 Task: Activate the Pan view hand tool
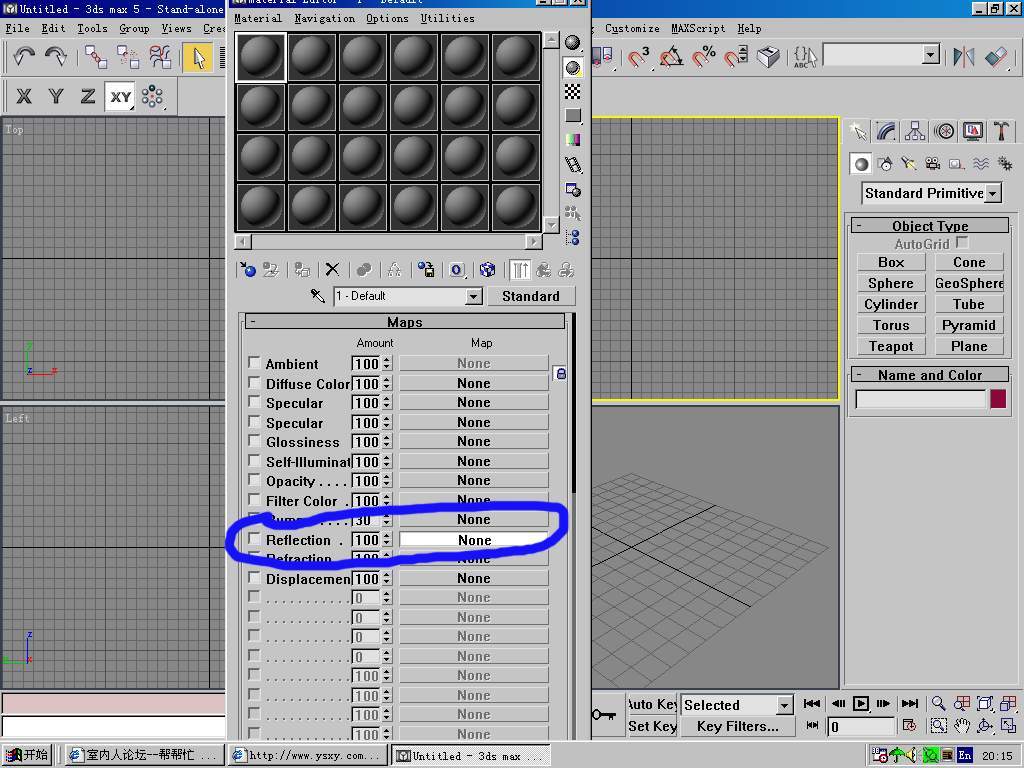point(961,726)
